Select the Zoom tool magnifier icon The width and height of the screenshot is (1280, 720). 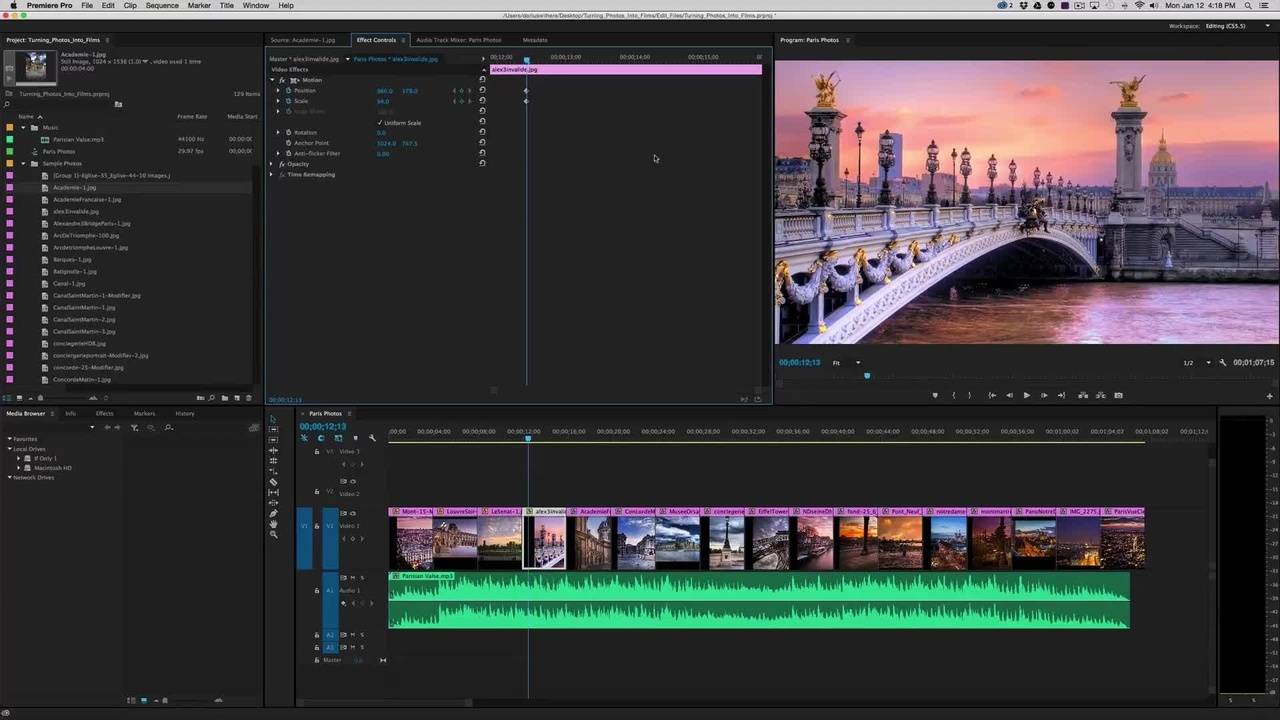click(273, 535)
